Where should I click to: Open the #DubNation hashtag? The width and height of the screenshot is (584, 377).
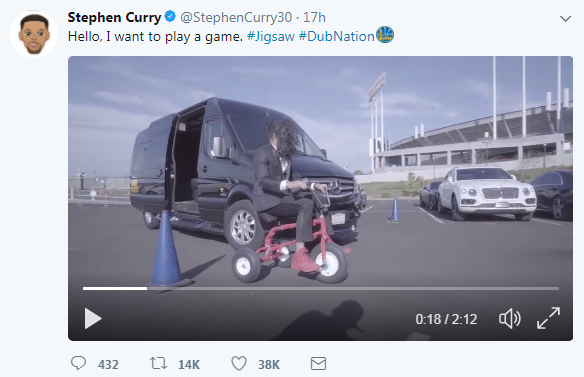[336, 37]
